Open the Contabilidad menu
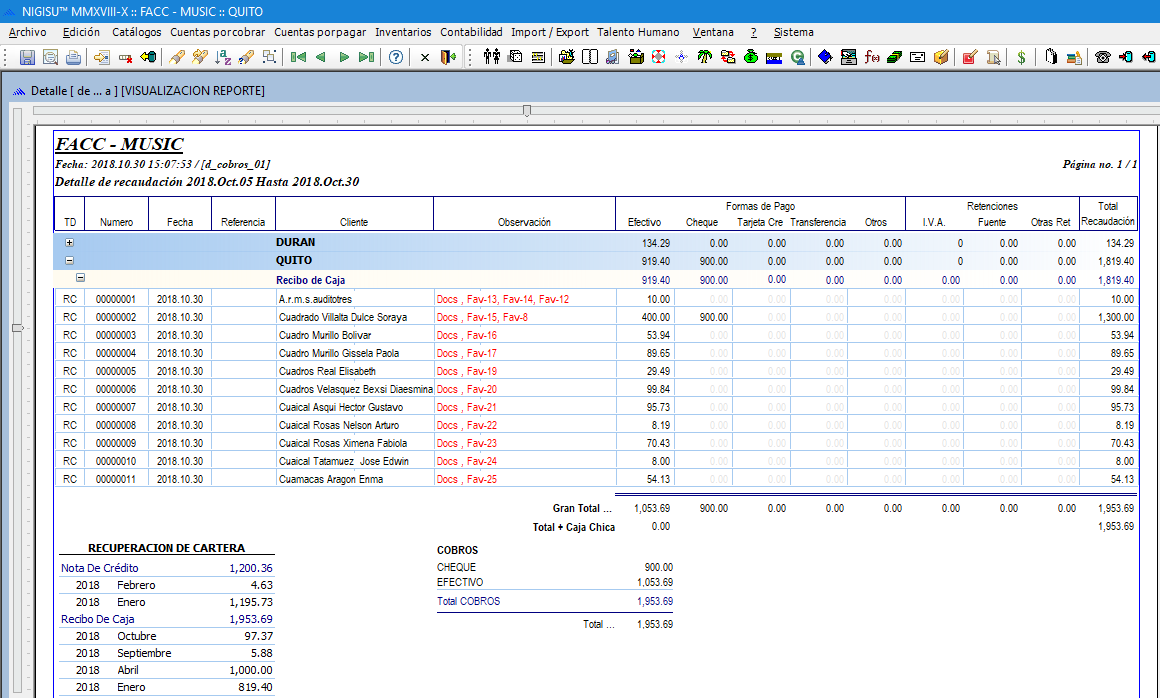This screenshot has width=1160, height=698. pos(472,32)
